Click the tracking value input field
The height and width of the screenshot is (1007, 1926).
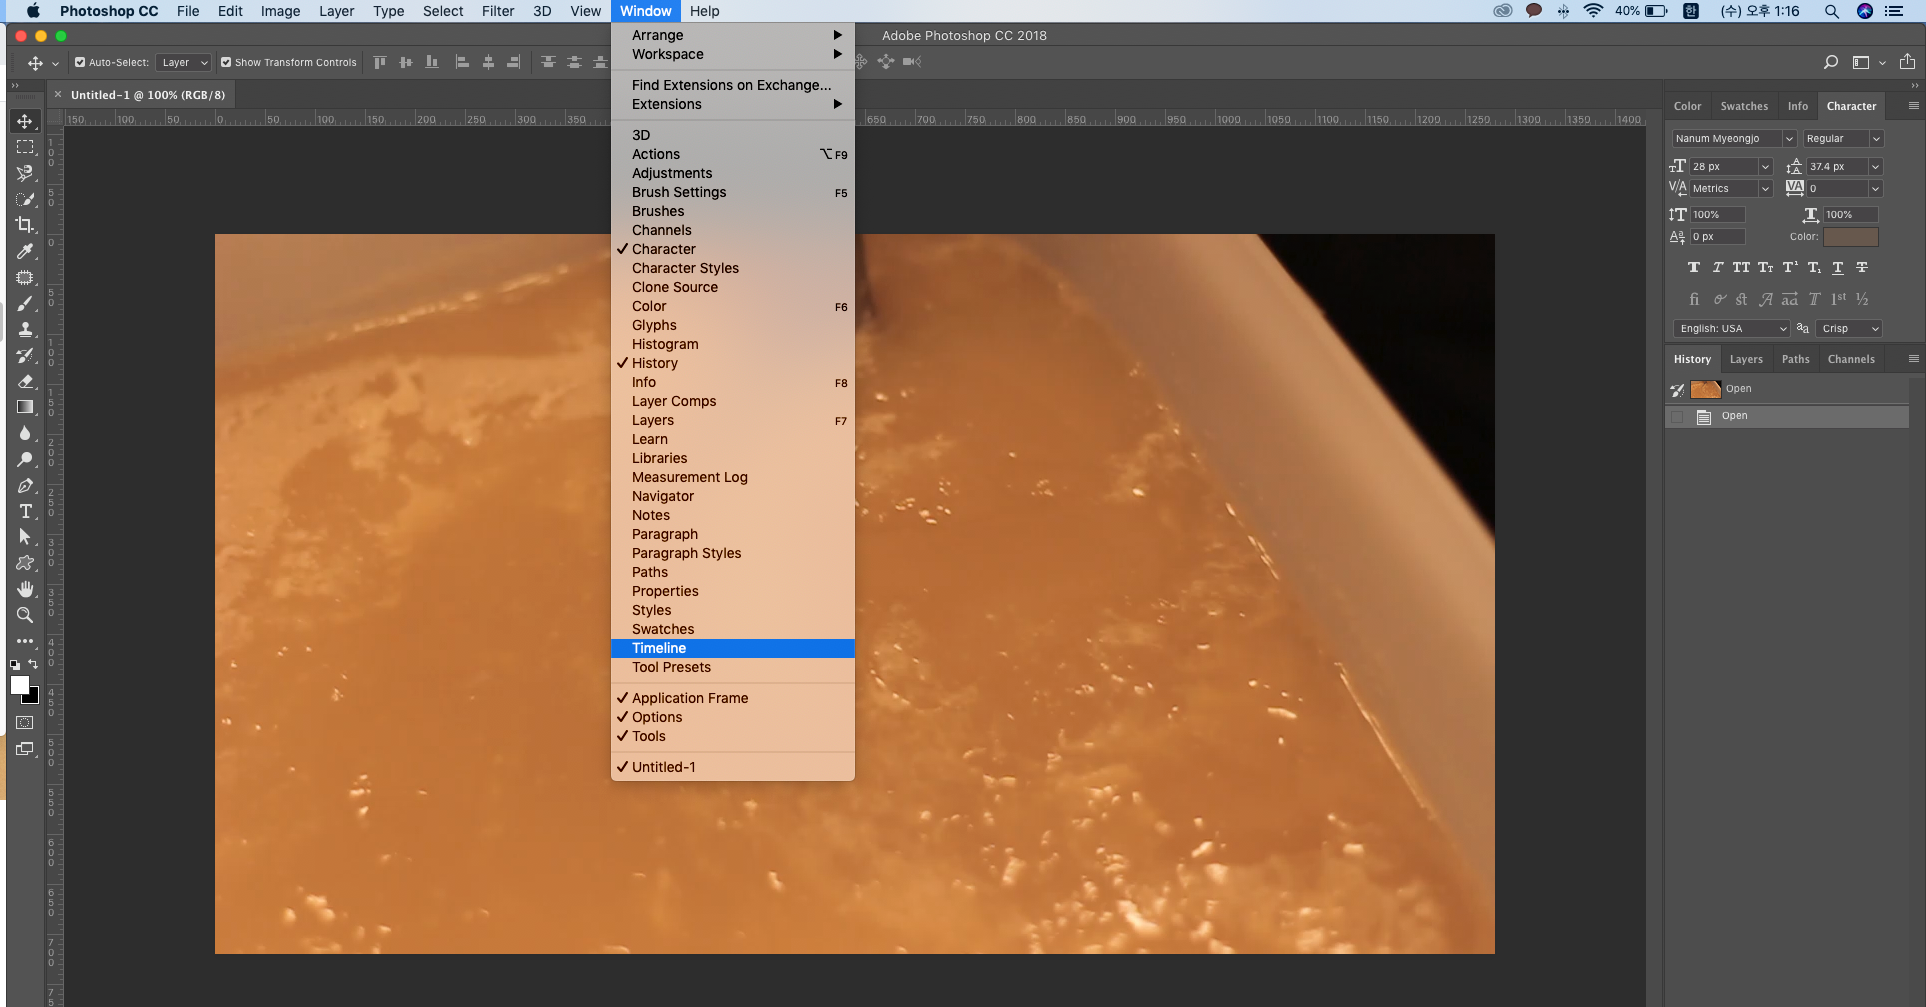click(x=1836, y=188)
